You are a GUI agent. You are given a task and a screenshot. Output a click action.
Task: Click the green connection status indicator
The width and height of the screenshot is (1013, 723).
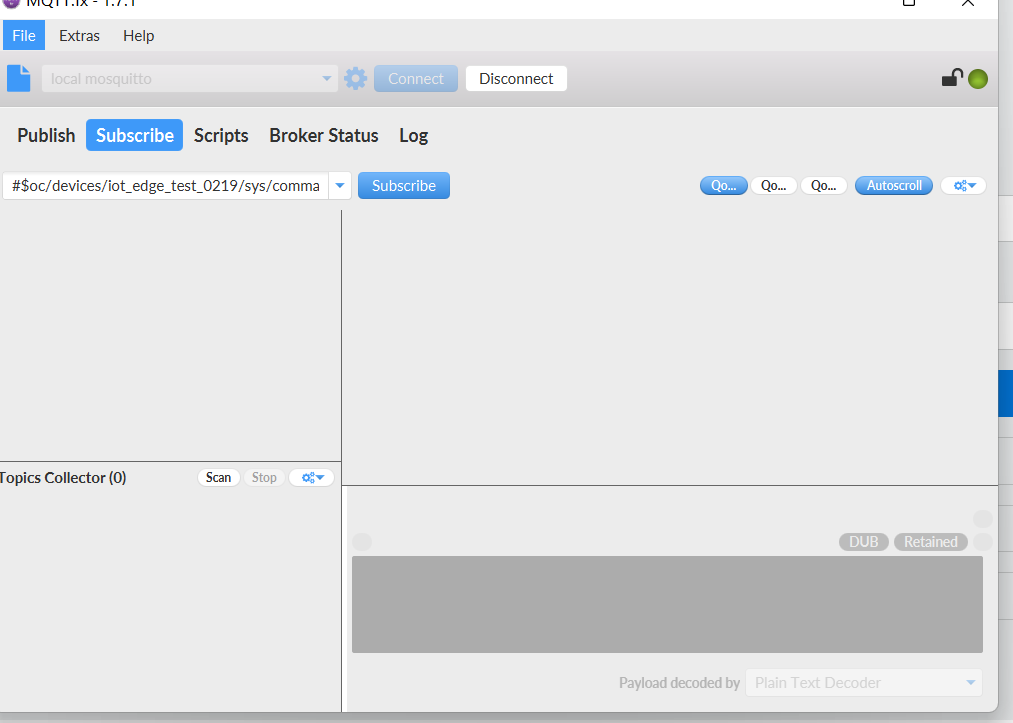point(977,79)
